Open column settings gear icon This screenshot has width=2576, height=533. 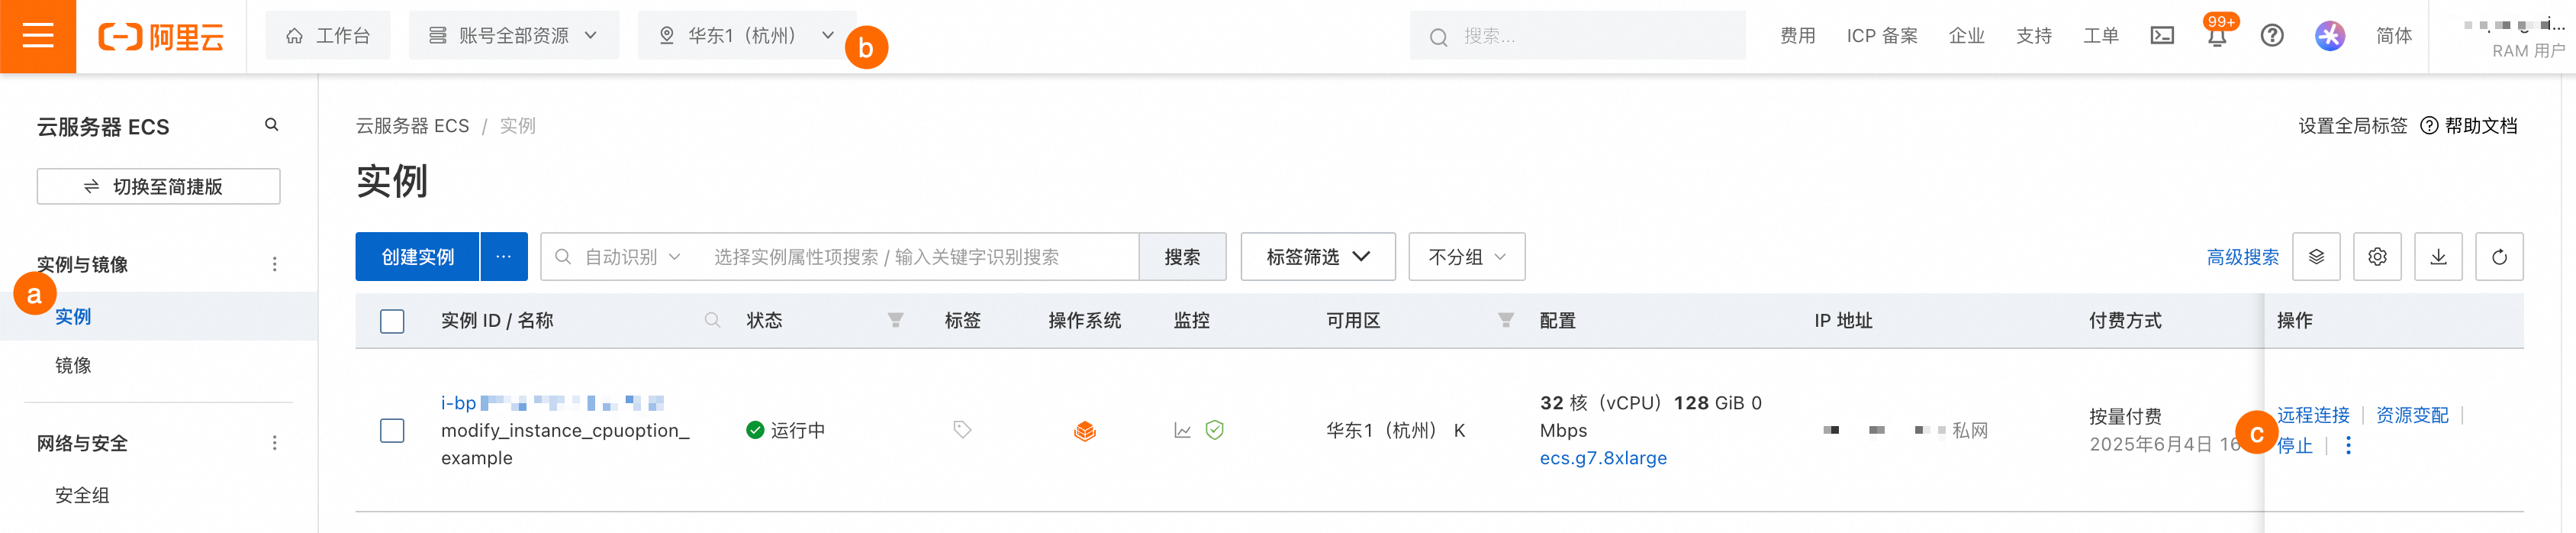[2377, 257]
